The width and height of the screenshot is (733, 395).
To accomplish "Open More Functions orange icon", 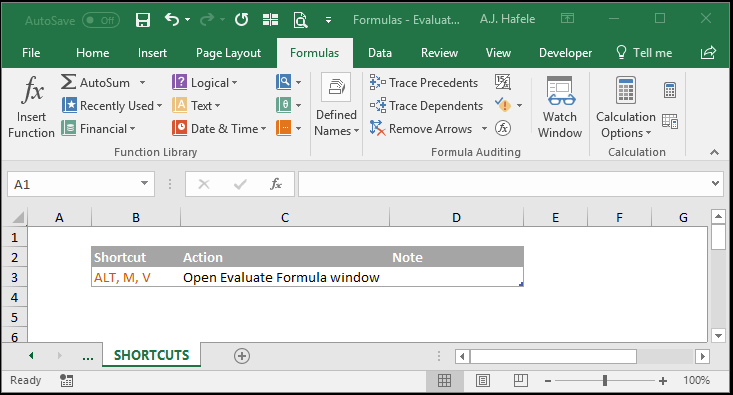I will pyautogui.click(x=284, y=128).
